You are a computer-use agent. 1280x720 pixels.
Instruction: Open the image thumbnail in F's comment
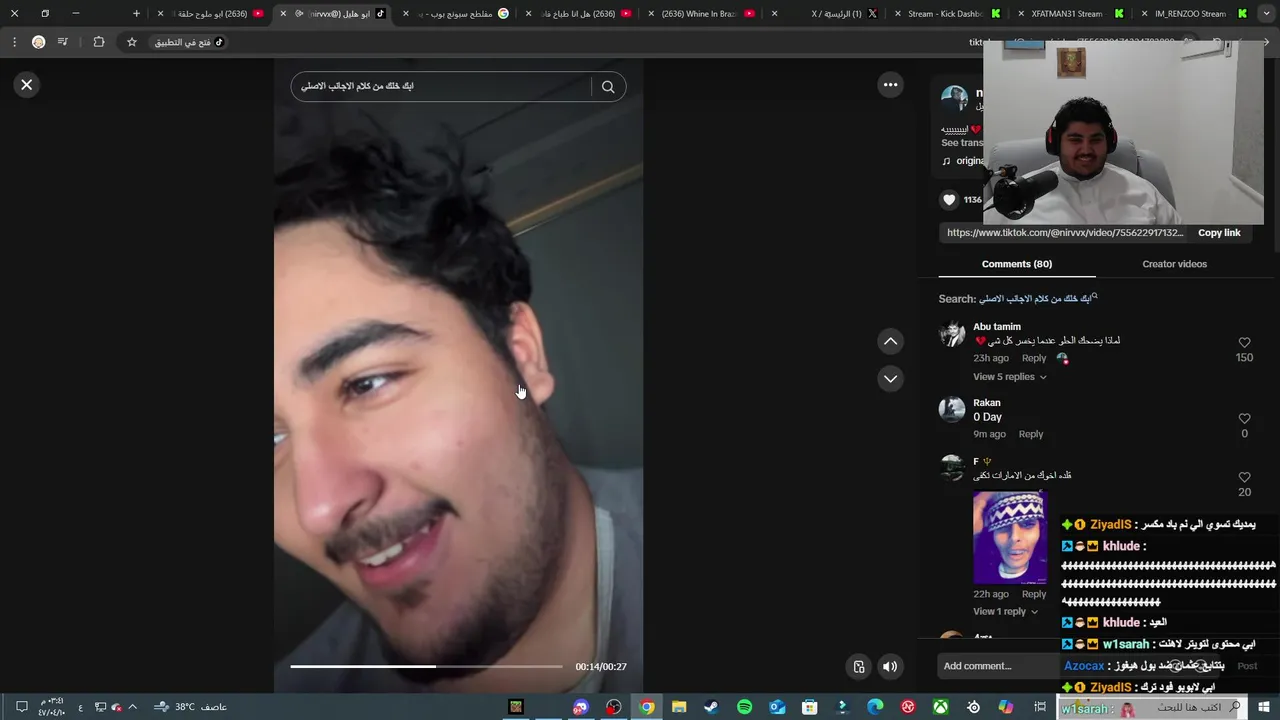coord(1010,538)
